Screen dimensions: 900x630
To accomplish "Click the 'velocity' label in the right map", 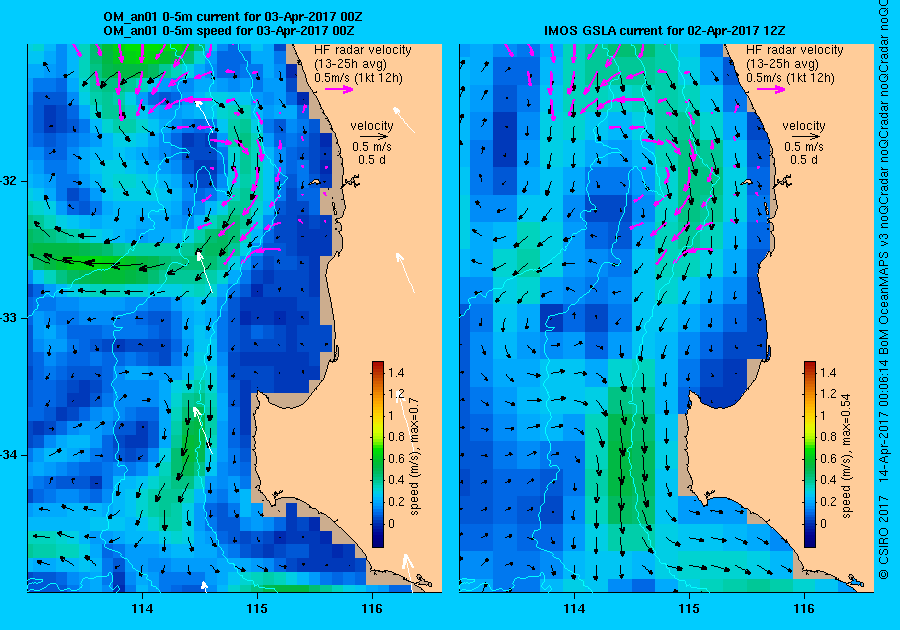I will click(804, 126).
